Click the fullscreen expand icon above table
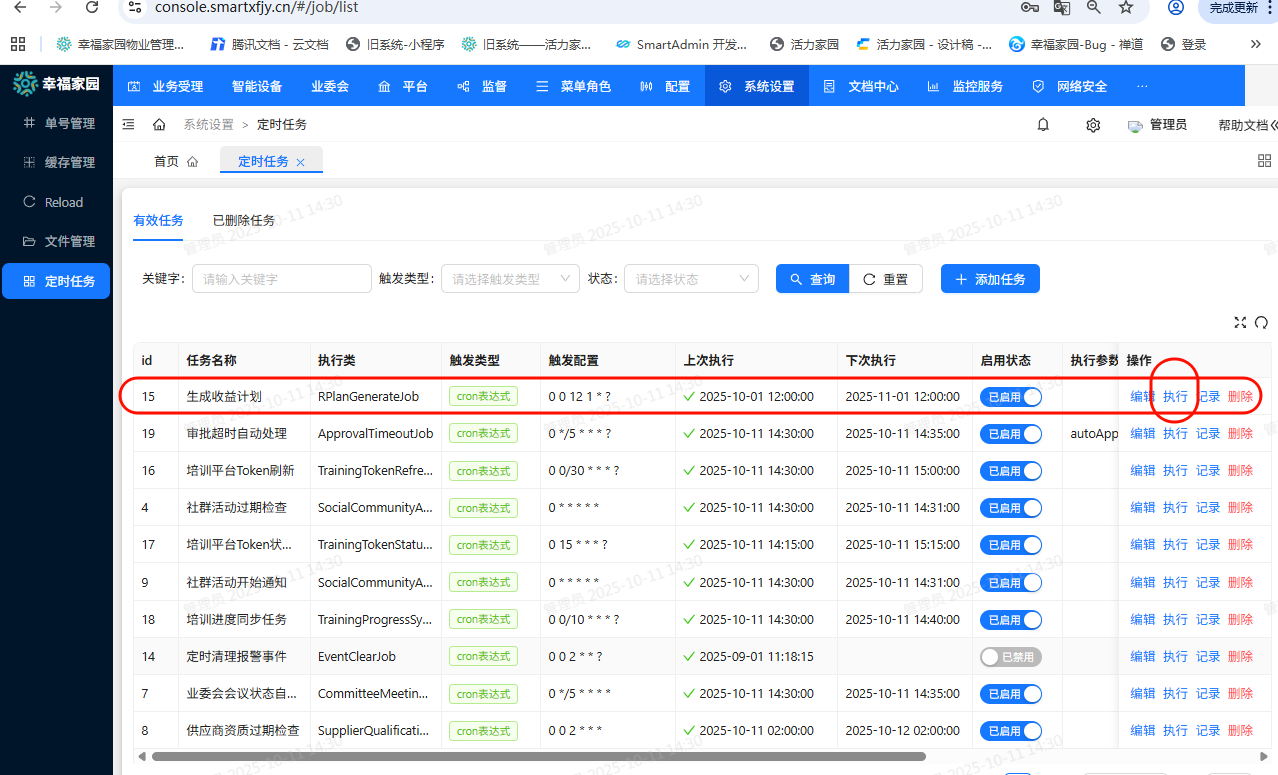Image resolution: width=1278 pixels, height=775 pixels. 1240,322
